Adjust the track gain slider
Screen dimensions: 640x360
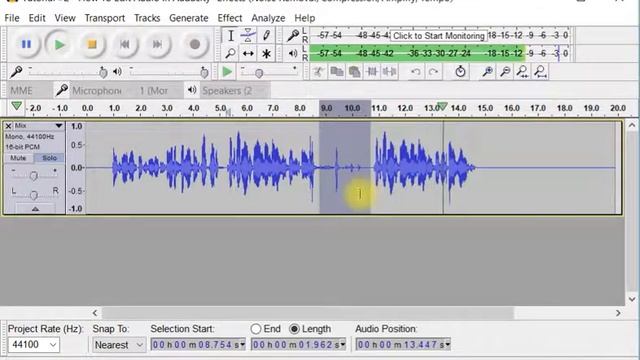34,176
